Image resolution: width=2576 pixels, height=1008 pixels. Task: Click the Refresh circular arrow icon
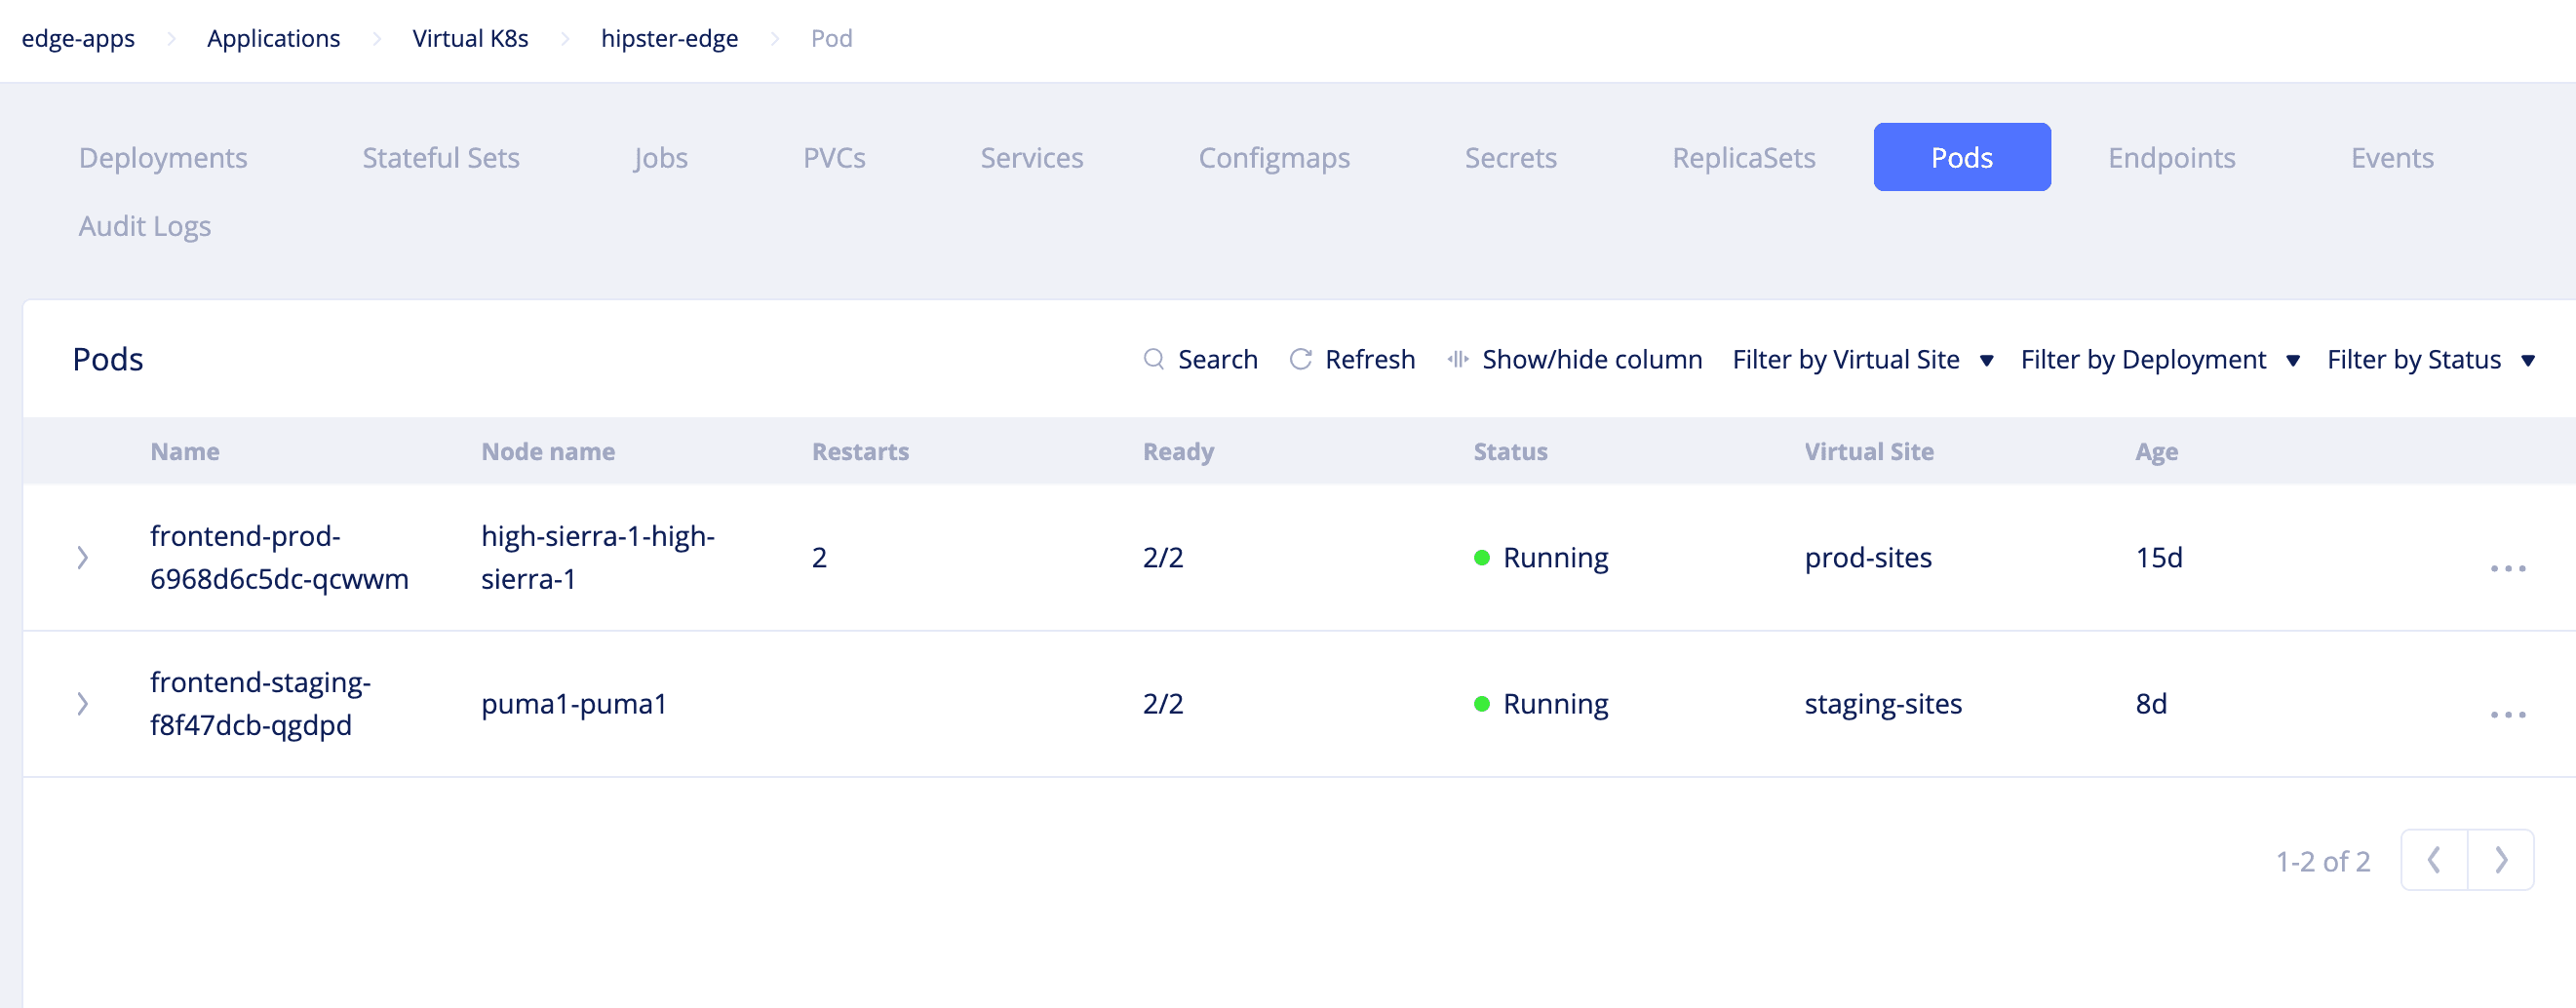point(1300,359)
